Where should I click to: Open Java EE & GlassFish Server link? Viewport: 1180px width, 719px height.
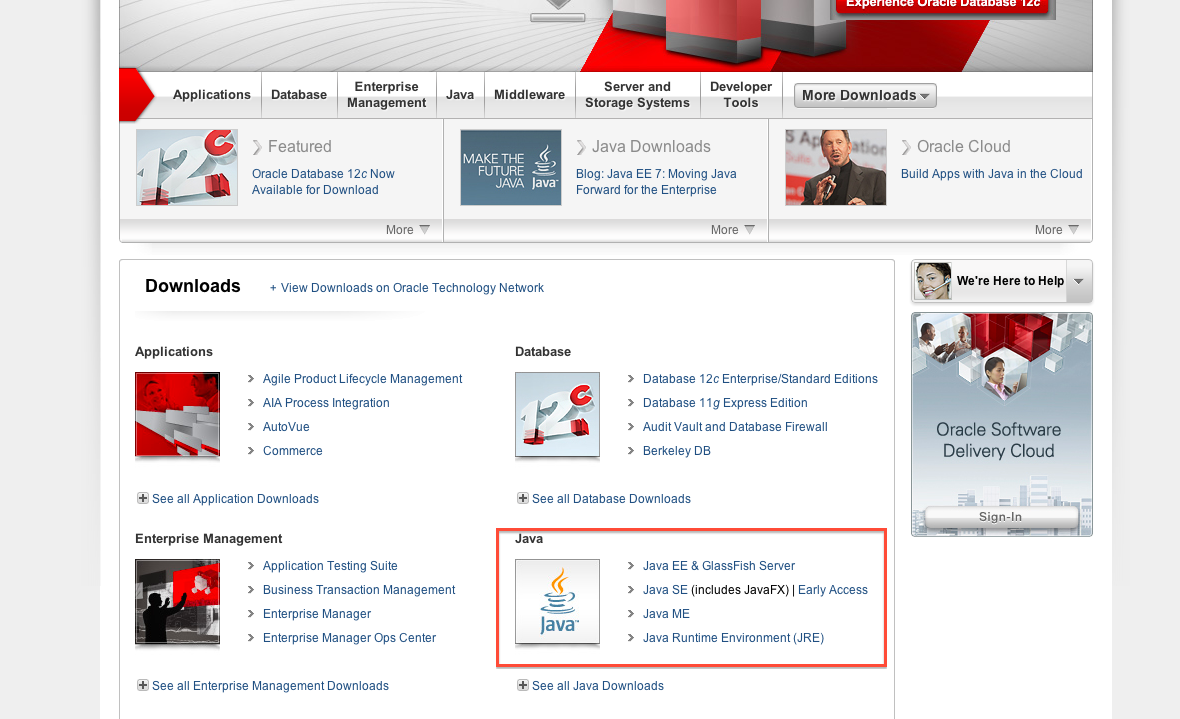tap(719, 566)
